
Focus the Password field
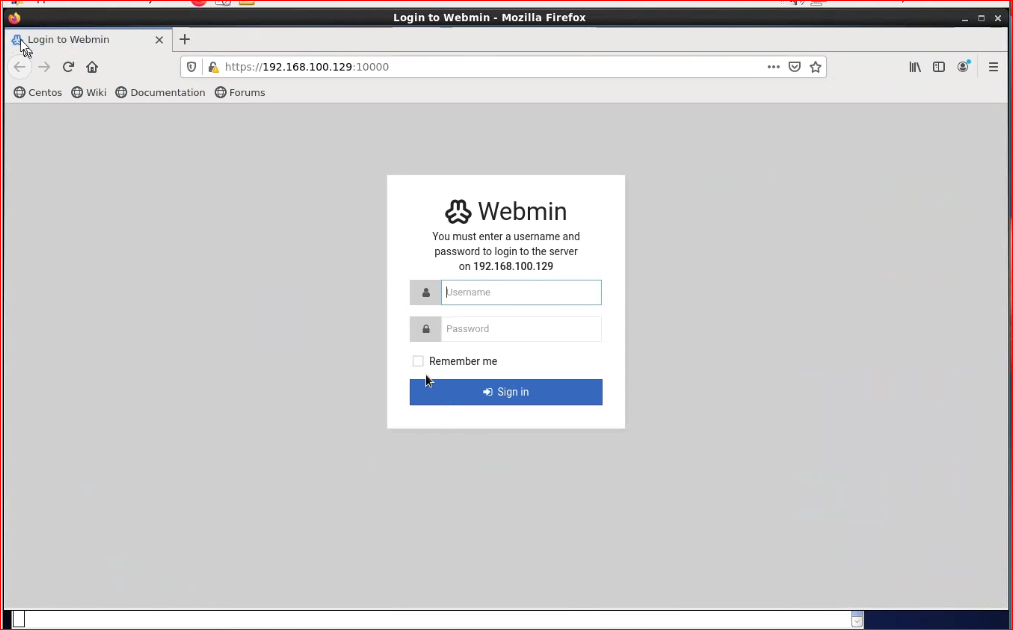[x=521, y=329]
